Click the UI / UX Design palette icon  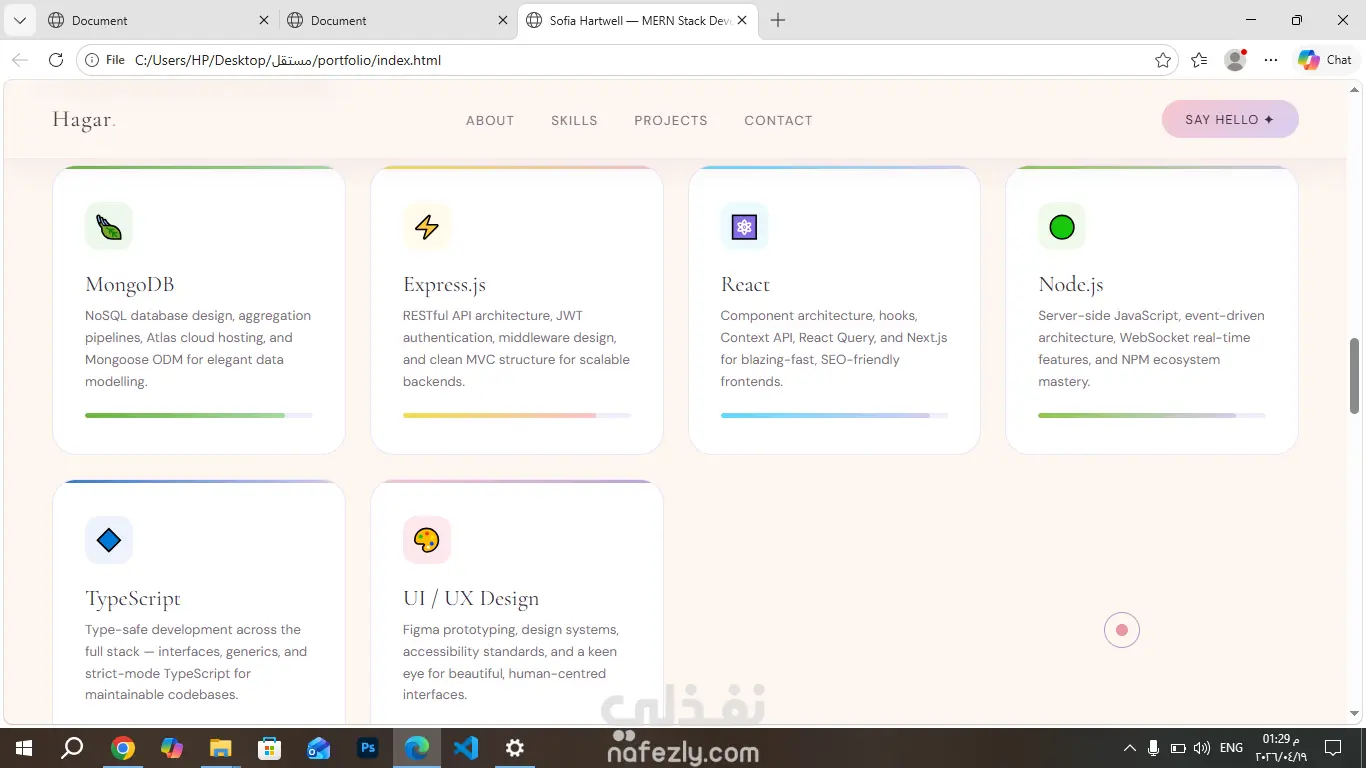427,541
